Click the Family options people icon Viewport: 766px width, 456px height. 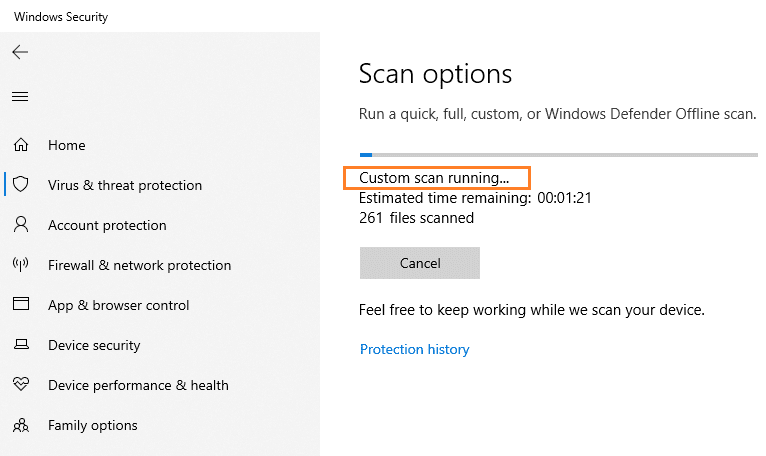tap(21, 425)
